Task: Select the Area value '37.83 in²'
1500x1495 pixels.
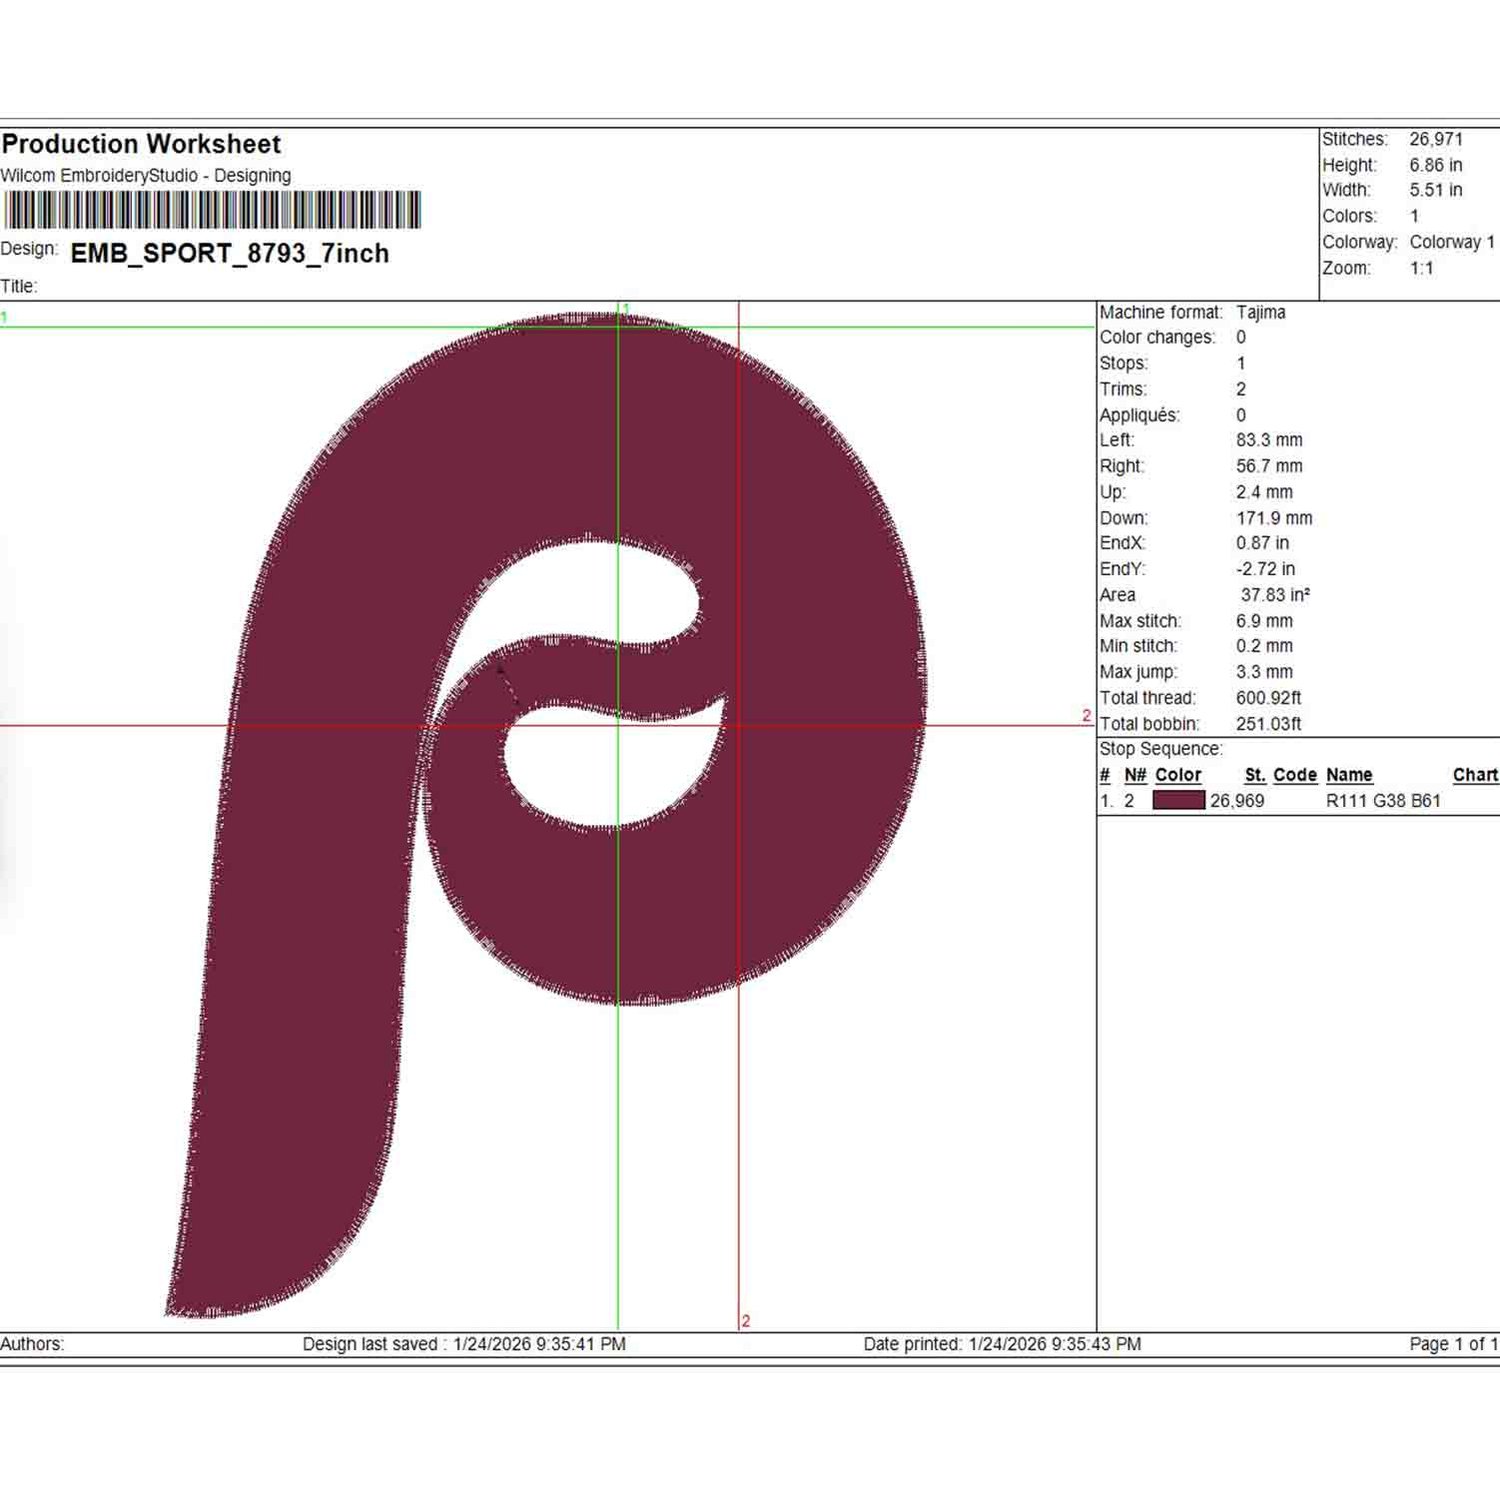Action: (x=1275, y=595)
